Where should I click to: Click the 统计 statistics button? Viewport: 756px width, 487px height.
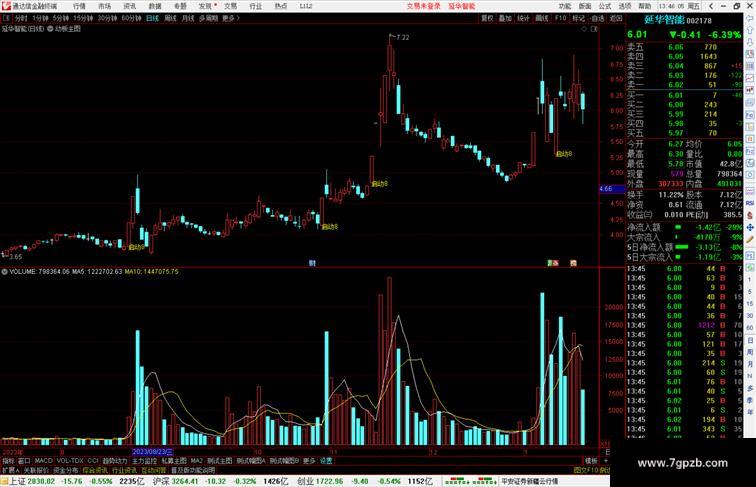pyautogui.click(x=524, y=18)
